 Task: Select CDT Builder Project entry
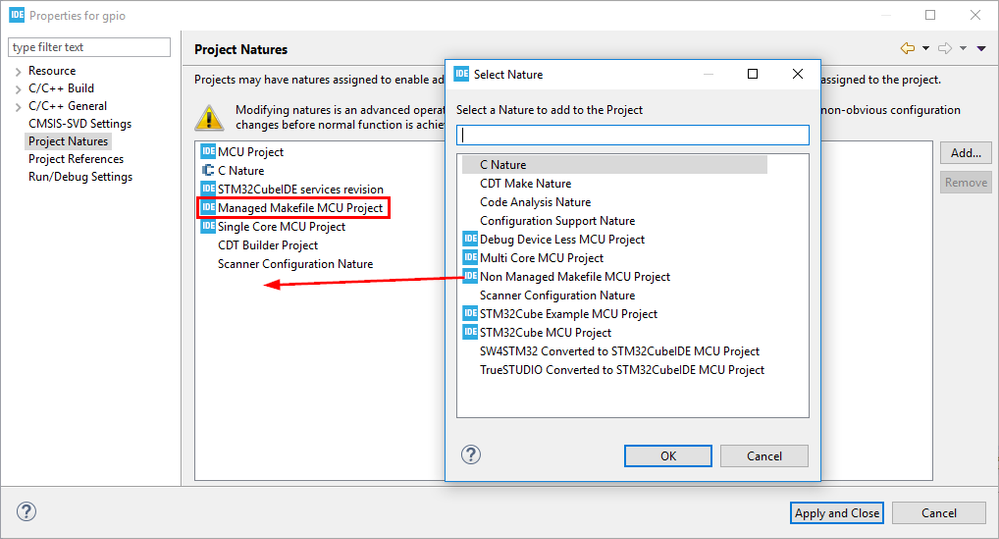268,245
